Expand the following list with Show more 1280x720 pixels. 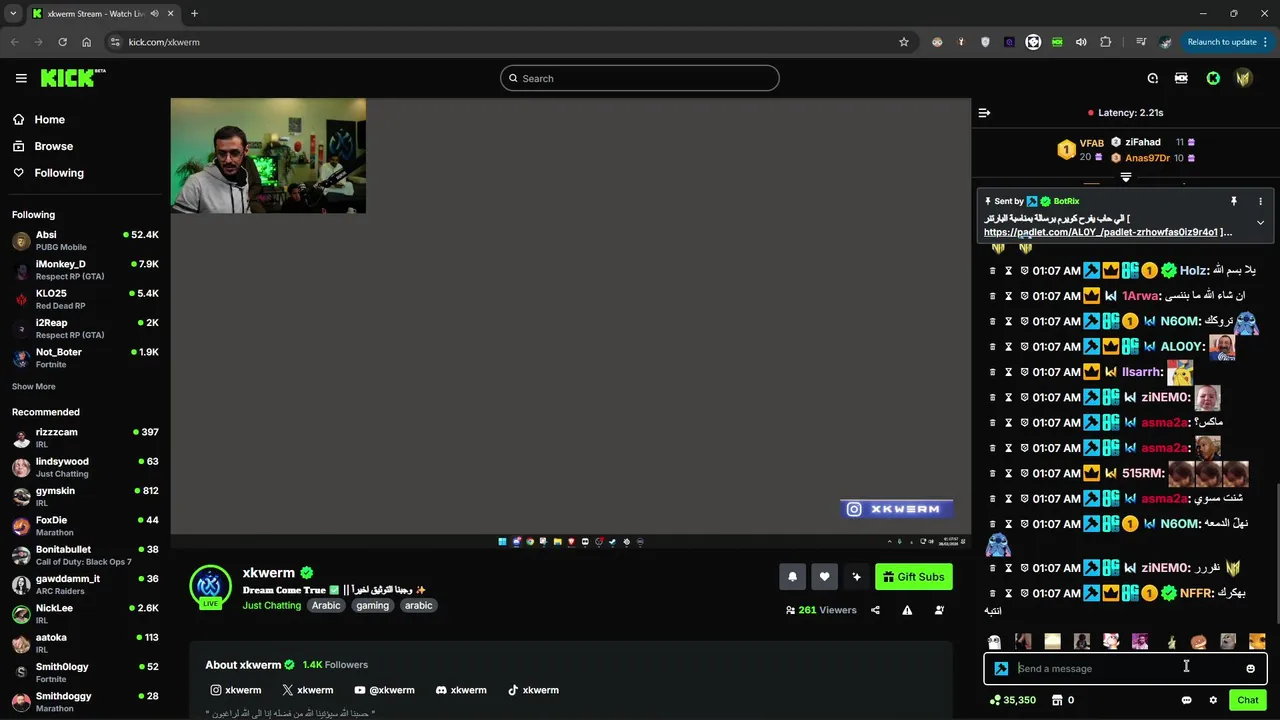coord(34,386)
